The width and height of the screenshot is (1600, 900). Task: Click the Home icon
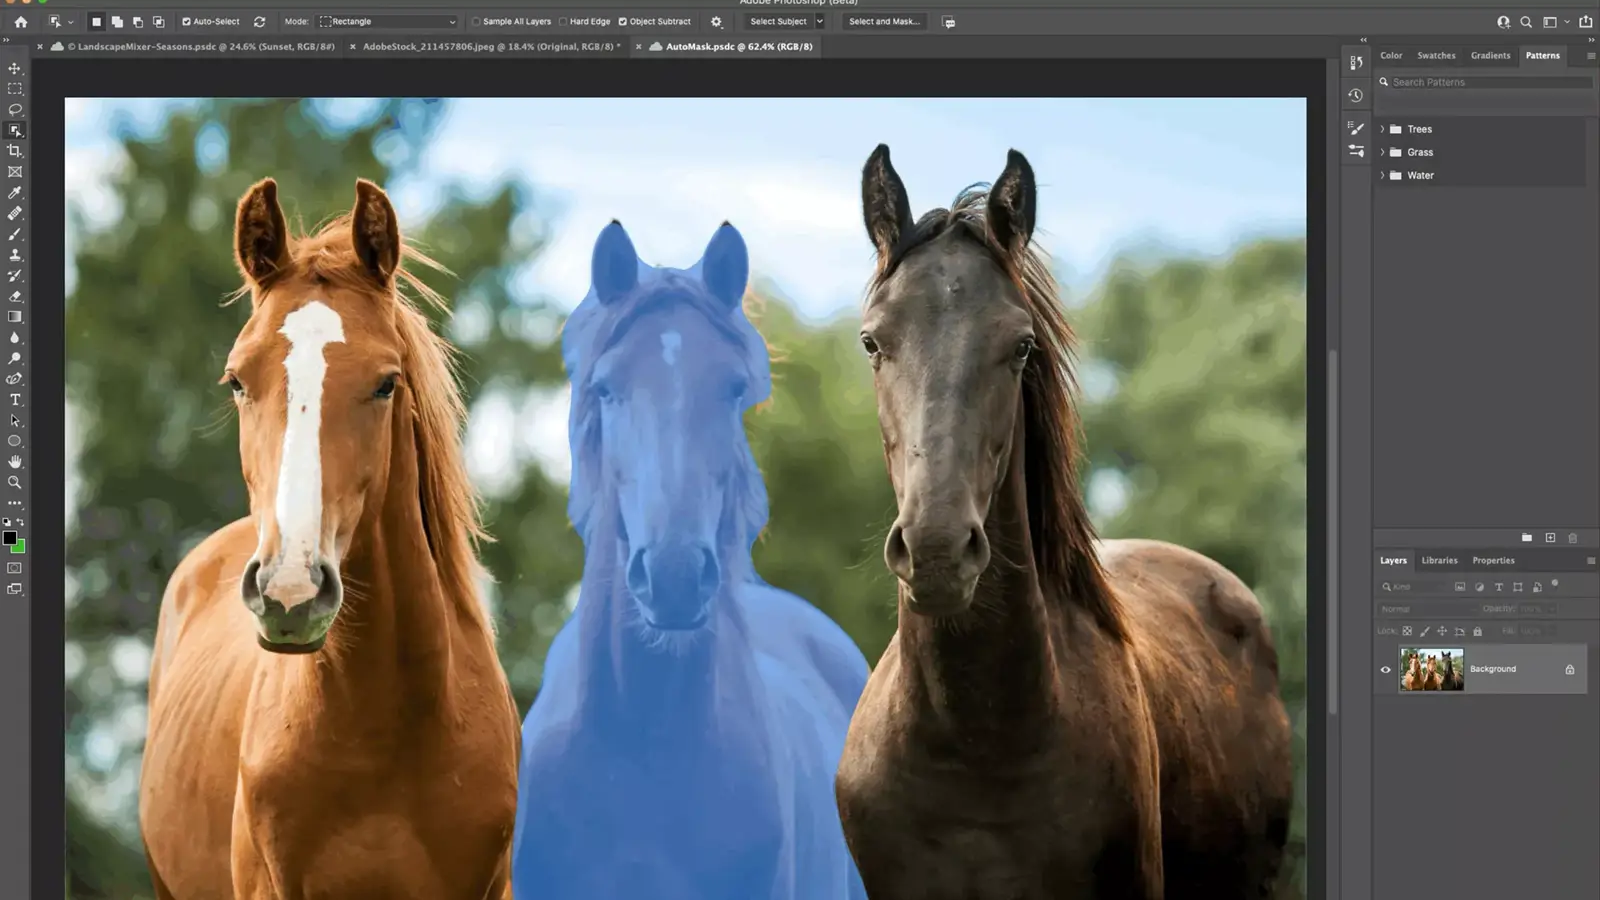(x=21, y=21)
